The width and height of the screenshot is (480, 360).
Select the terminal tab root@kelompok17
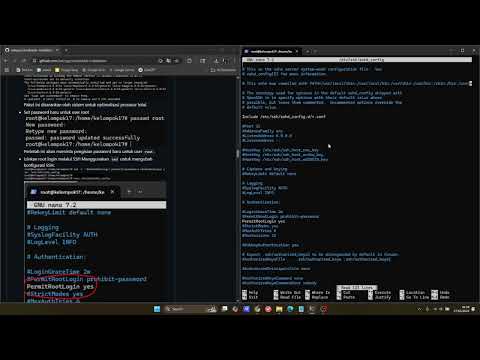pyautogui.click(x=271, y=51)
